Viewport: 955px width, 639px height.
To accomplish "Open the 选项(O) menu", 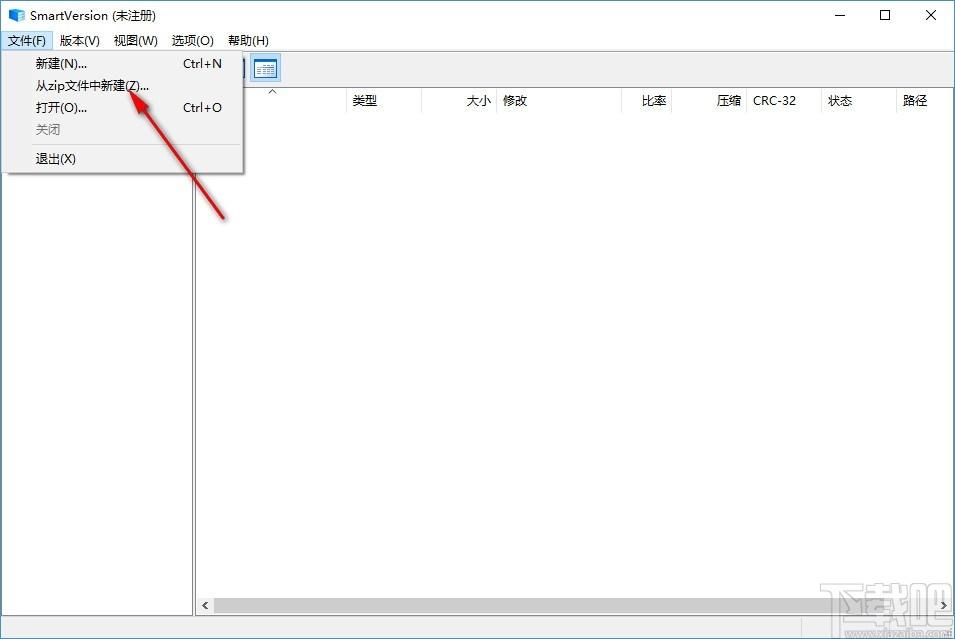I will pyautogui.click(x=192, y=41).
